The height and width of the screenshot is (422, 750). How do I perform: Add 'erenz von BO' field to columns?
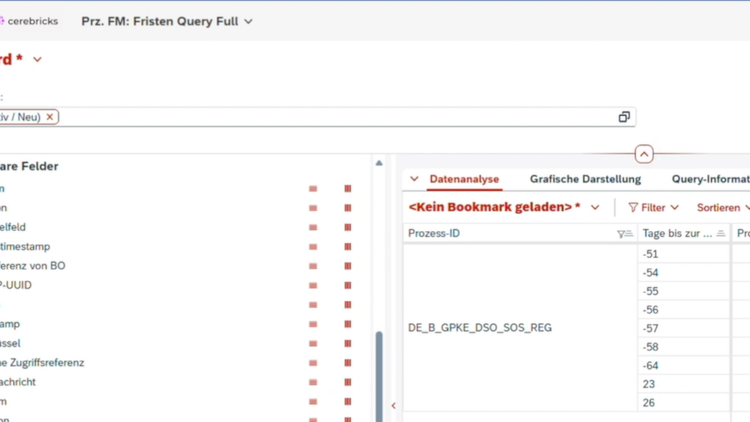point(348,266)
